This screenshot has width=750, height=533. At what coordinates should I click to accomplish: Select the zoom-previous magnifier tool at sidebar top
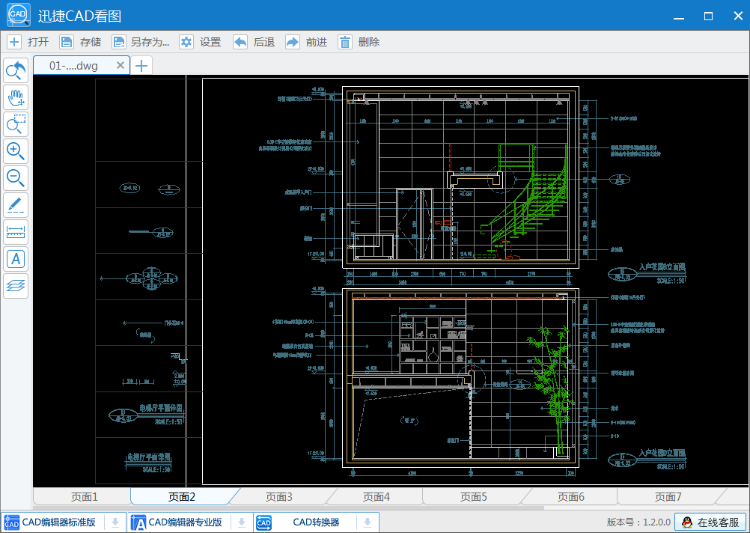tap(16, 71)
